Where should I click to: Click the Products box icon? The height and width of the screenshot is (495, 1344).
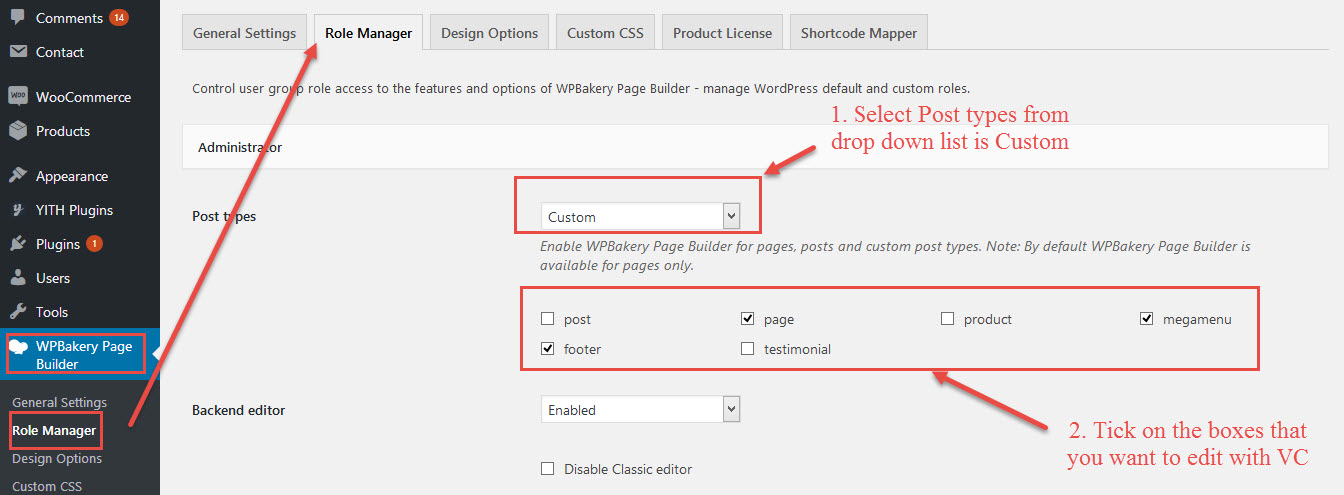pos(18,131)
